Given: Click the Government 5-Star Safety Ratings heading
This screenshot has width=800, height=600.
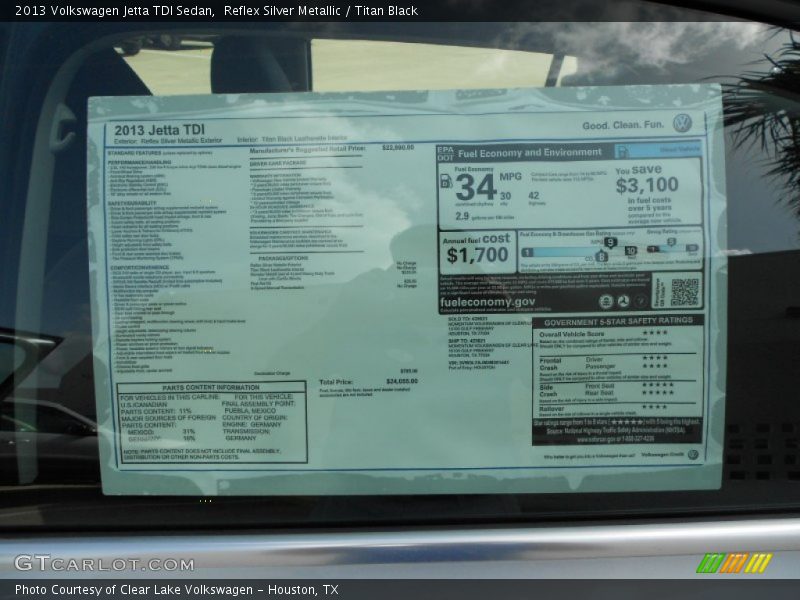Looking at the screenshot, I should 618,321.
